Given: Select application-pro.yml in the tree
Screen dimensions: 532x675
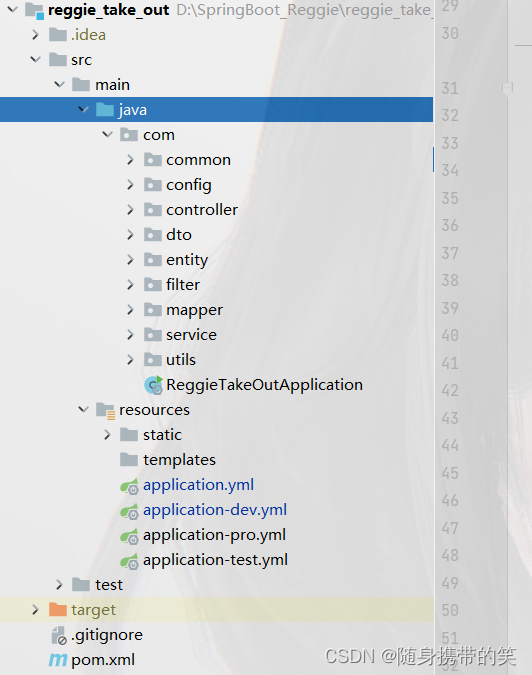Looking at the screenshot, I should (214, 535).
